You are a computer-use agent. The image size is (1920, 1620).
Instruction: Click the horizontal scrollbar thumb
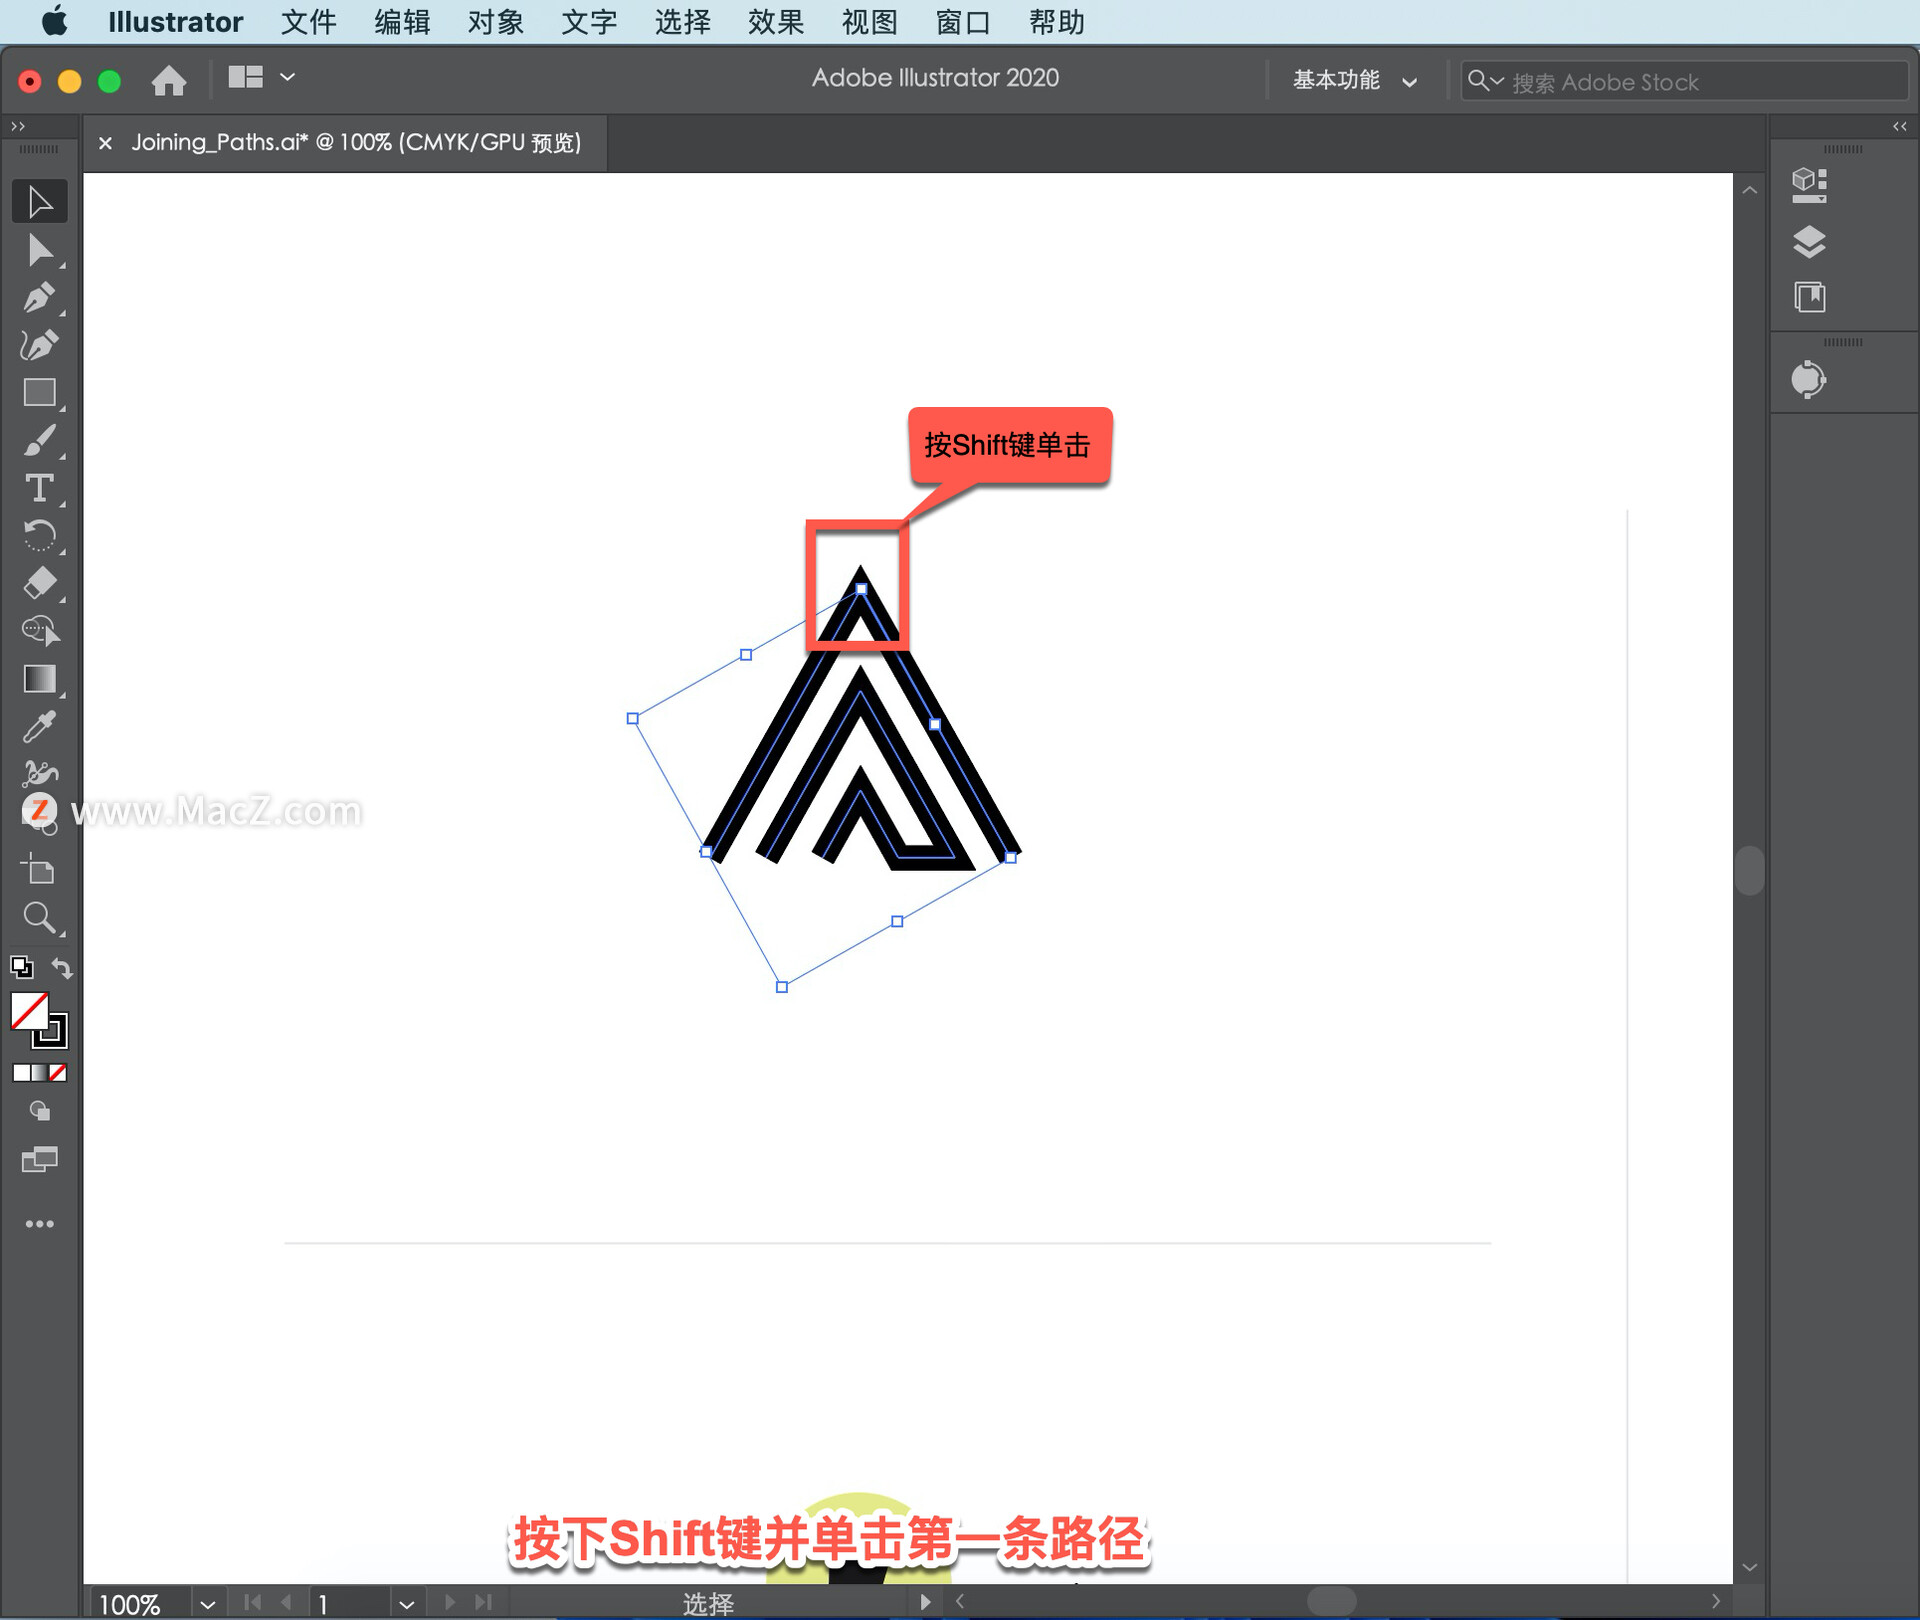point(1331,1602)
